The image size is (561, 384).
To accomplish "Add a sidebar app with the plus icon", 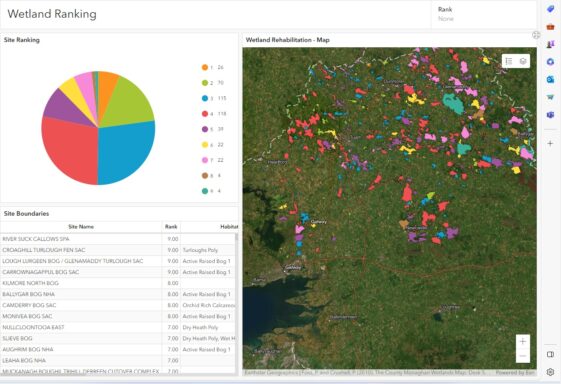I will [550, 144].
